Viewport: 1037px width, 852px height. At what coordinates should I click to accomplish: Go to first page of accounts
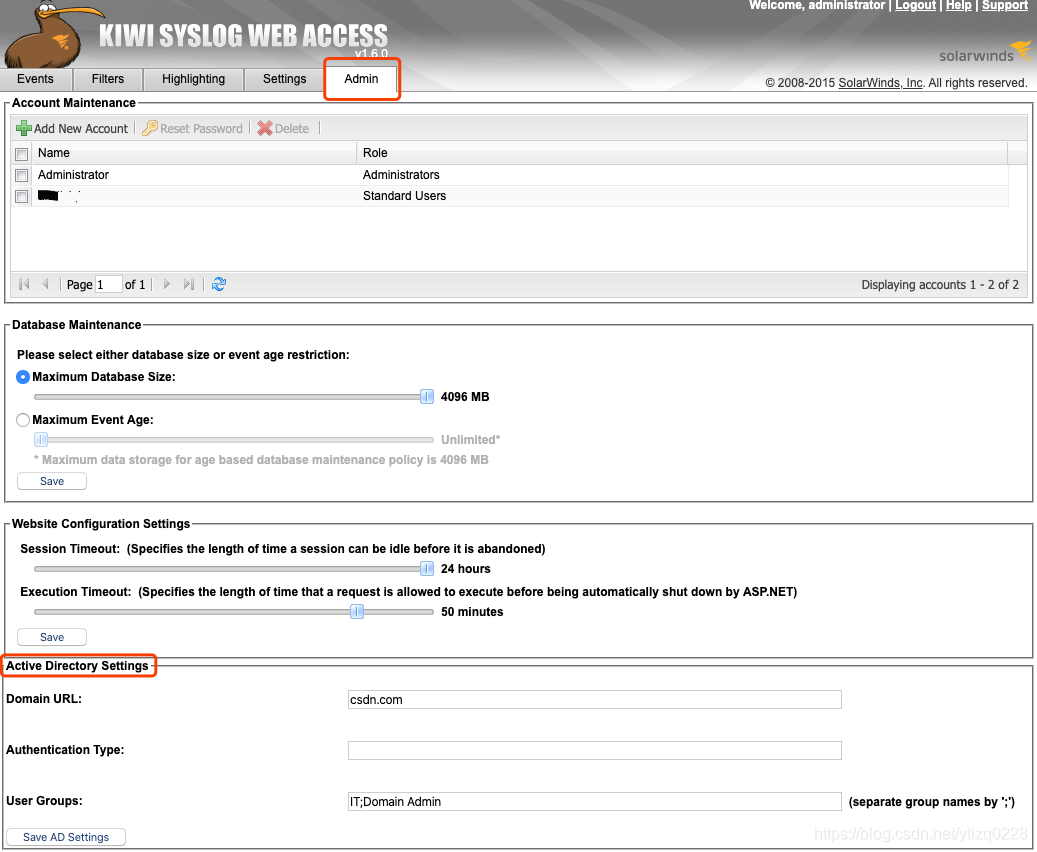[x=24, y=284]
